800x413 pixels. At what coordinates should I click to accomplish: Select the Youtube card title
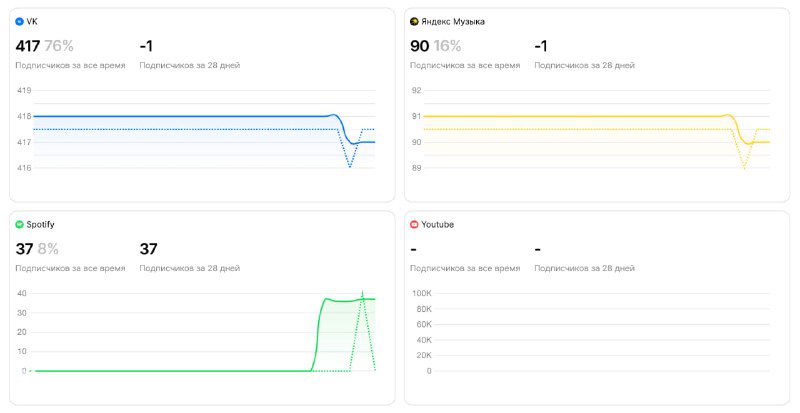pos(438,225)
